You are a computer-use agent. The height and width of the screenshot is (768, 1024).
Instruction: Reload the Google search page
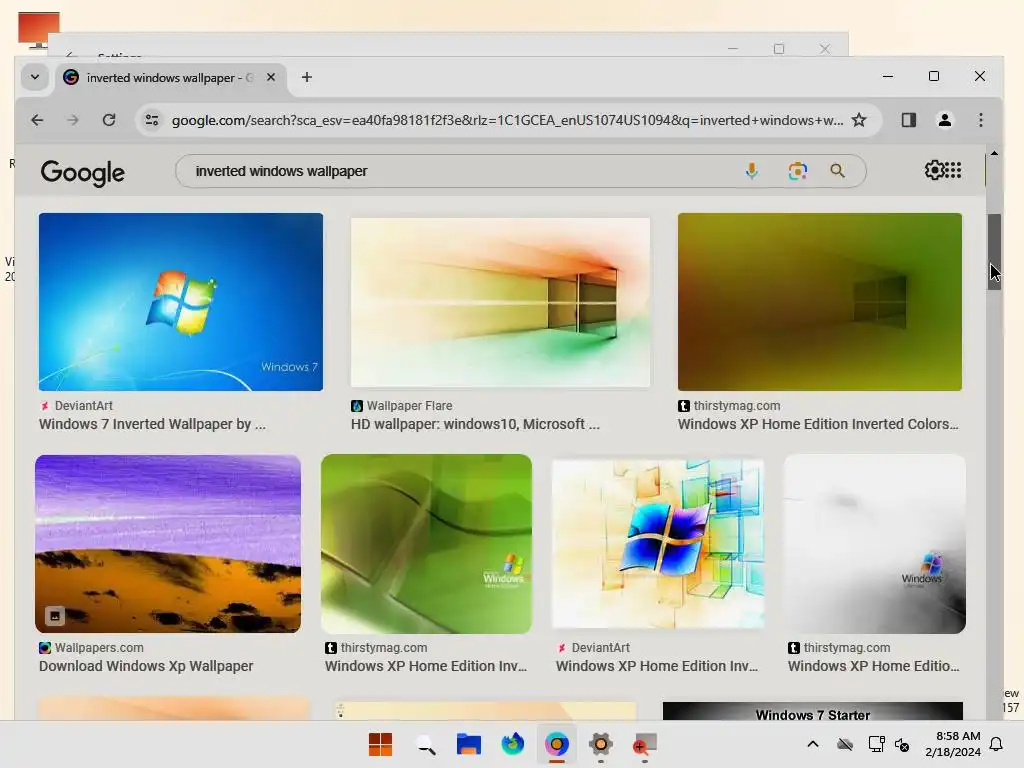point(109,120)
